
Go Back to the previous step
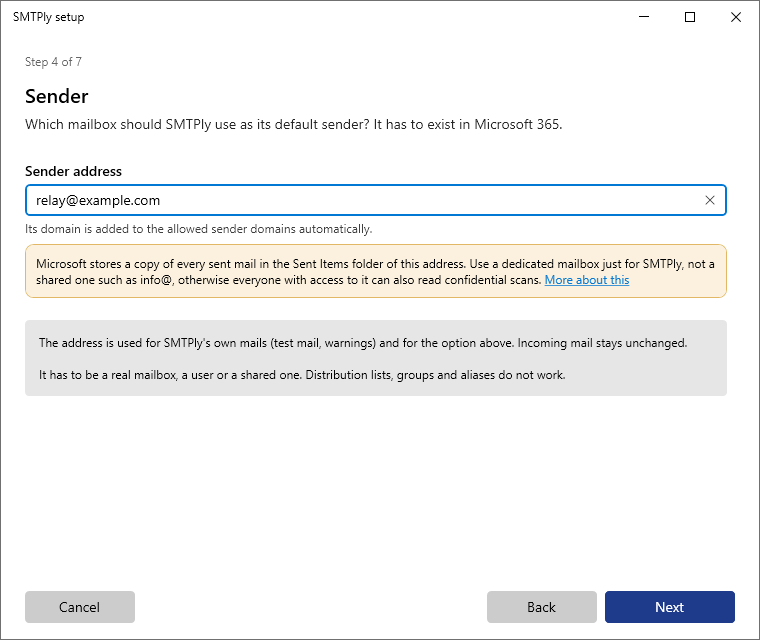(541, 607)
